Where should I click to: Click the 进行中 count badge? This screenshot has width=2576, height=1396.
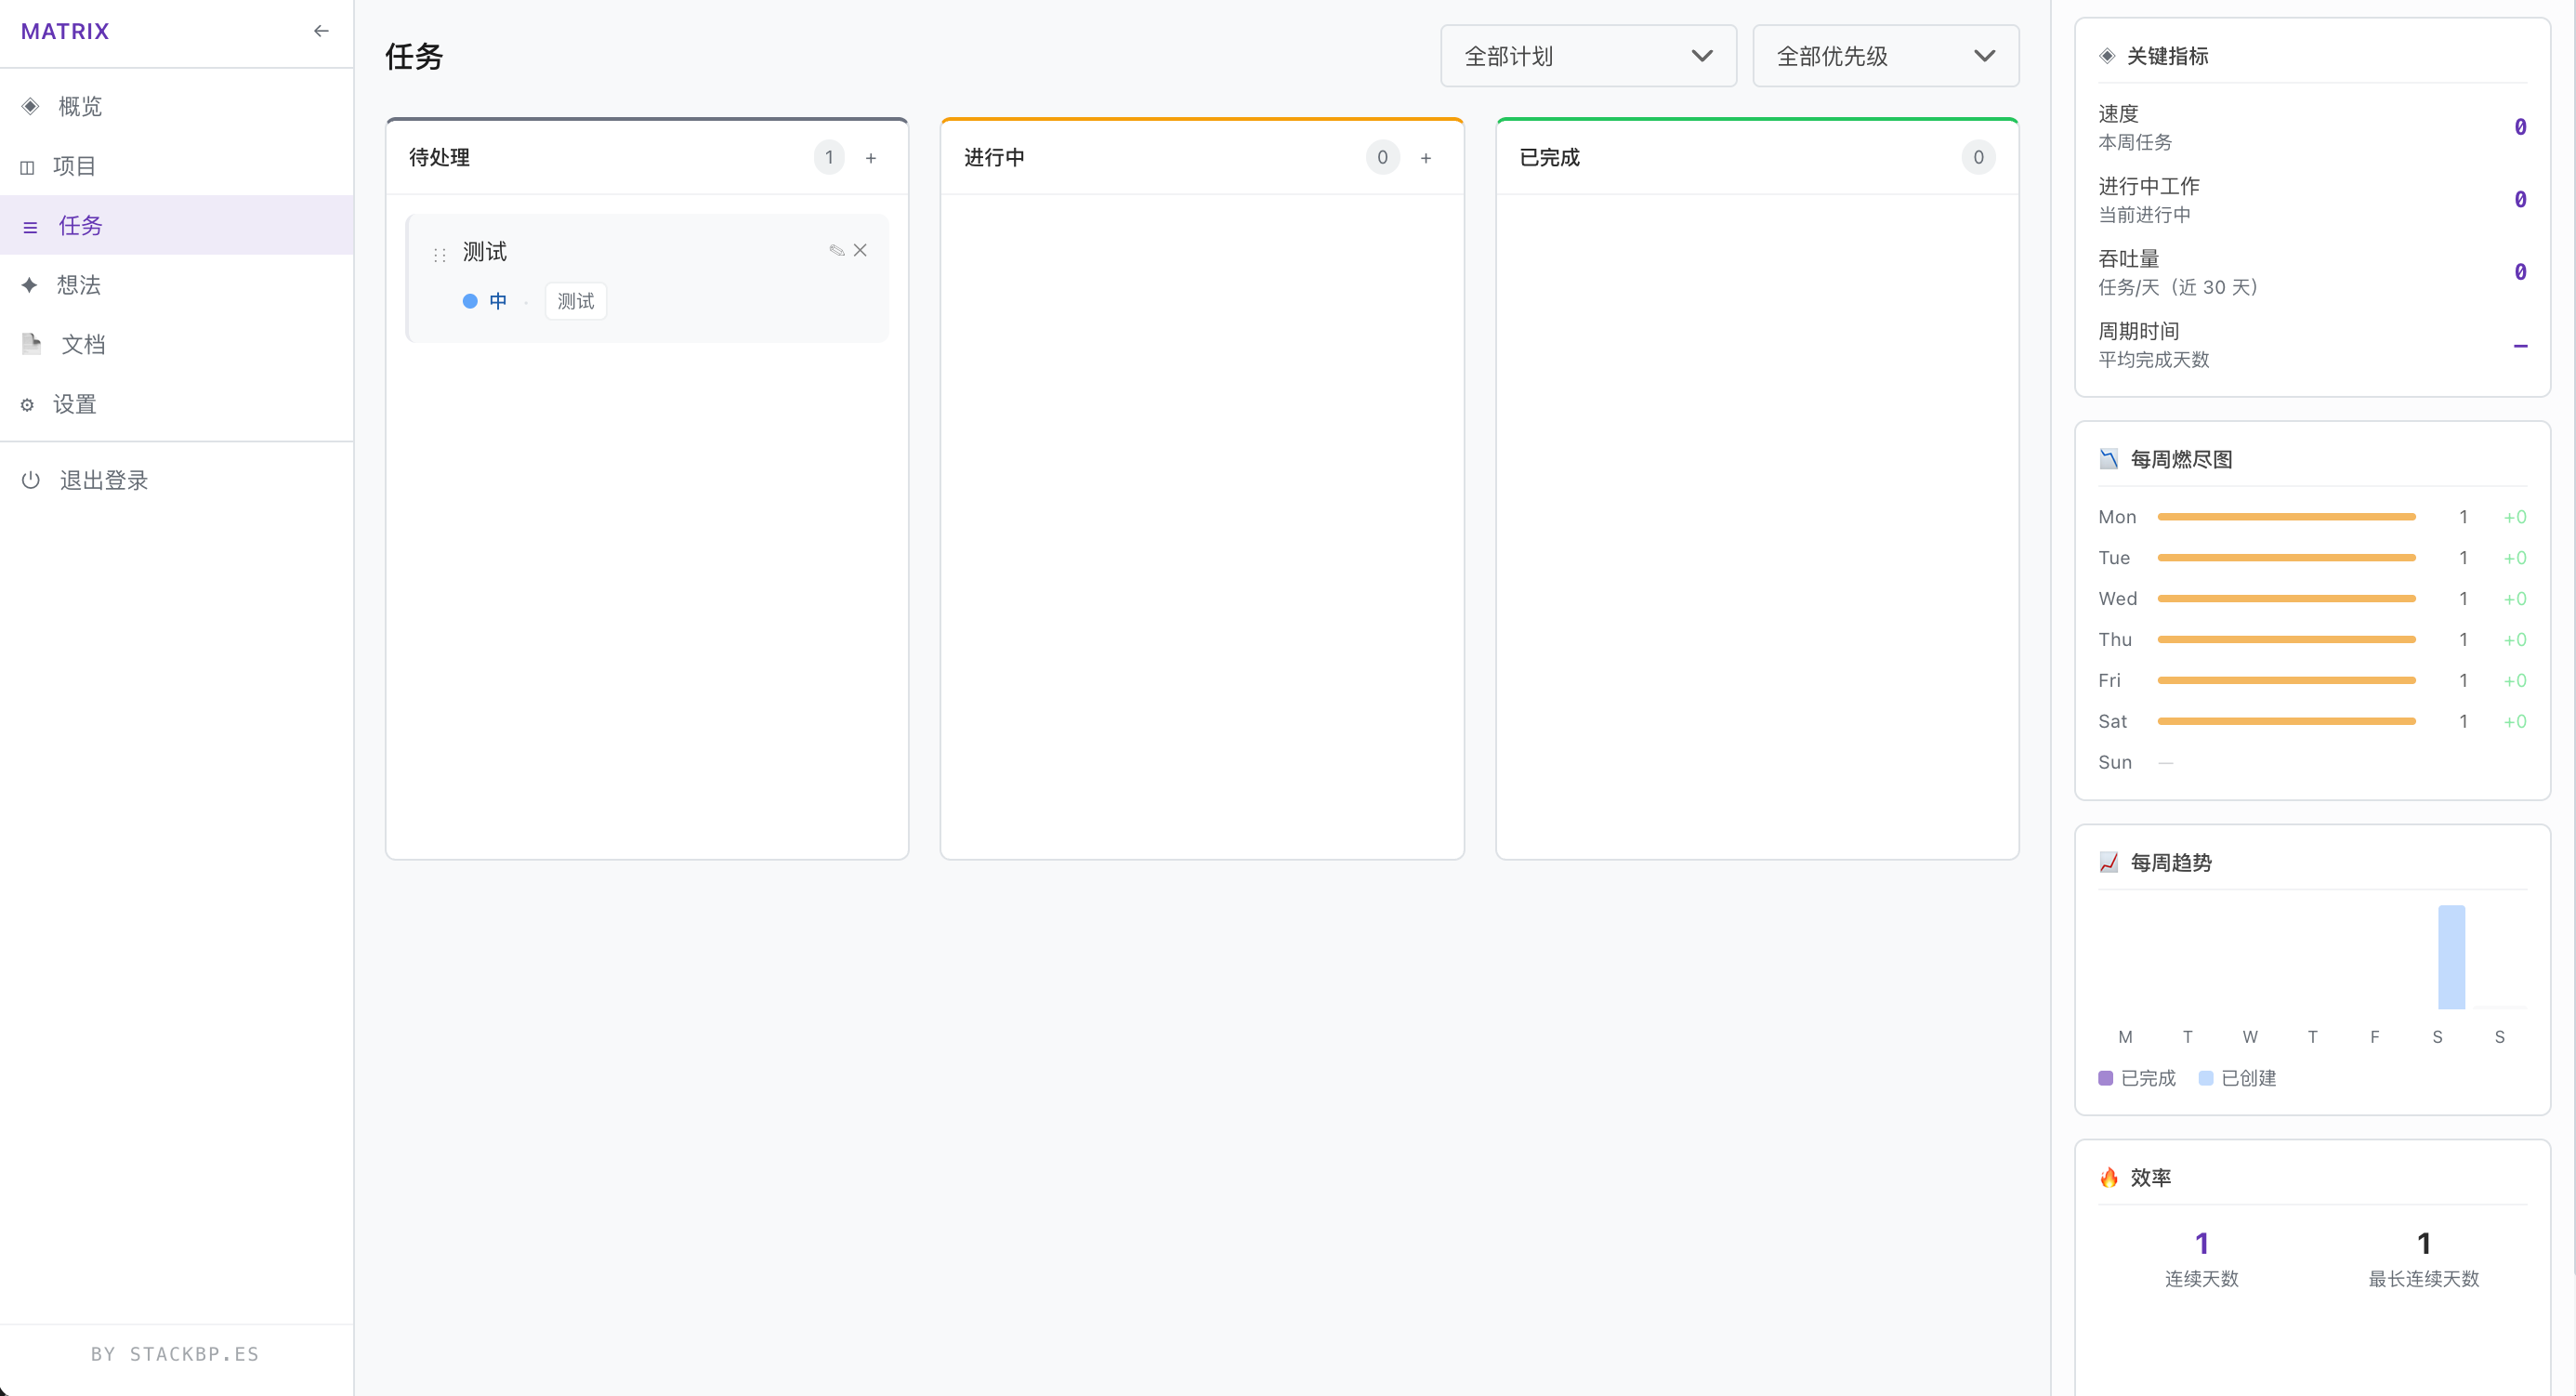[x=1382, y=157]
